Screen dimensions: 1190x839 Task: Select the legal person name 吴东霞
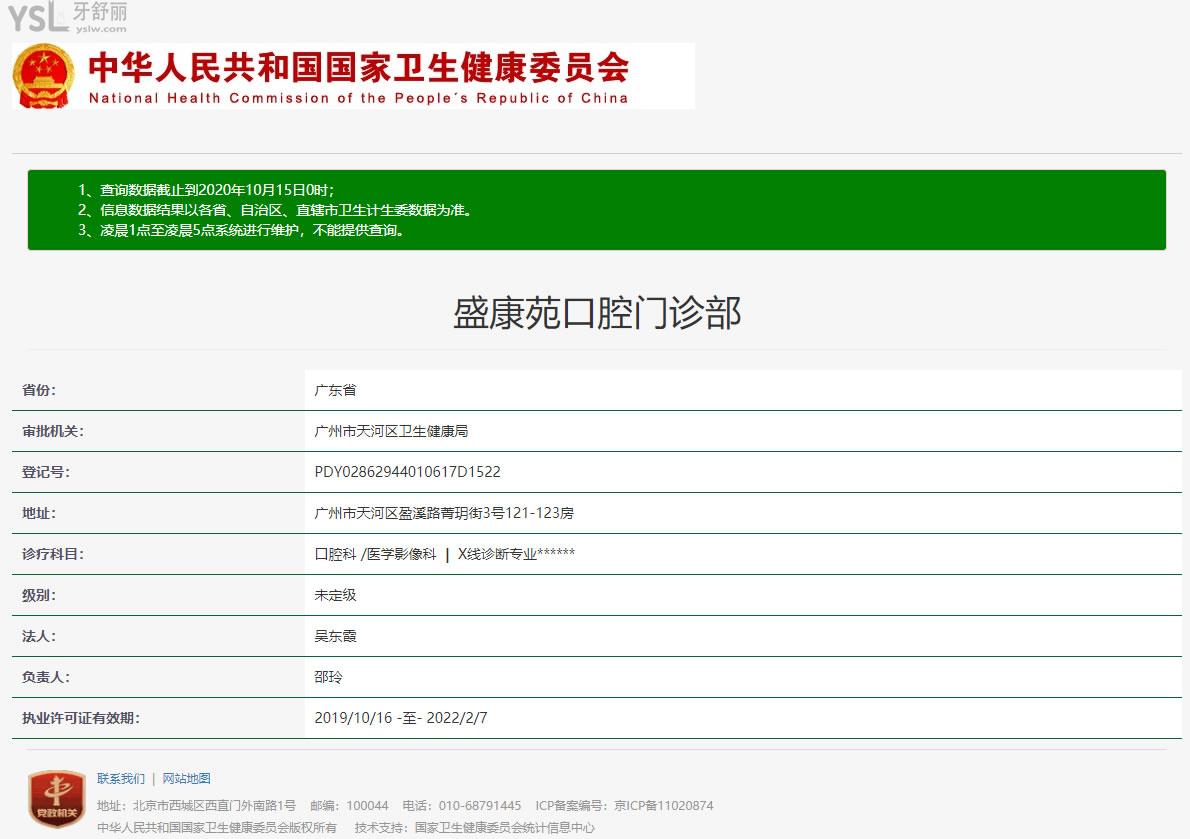335,636
